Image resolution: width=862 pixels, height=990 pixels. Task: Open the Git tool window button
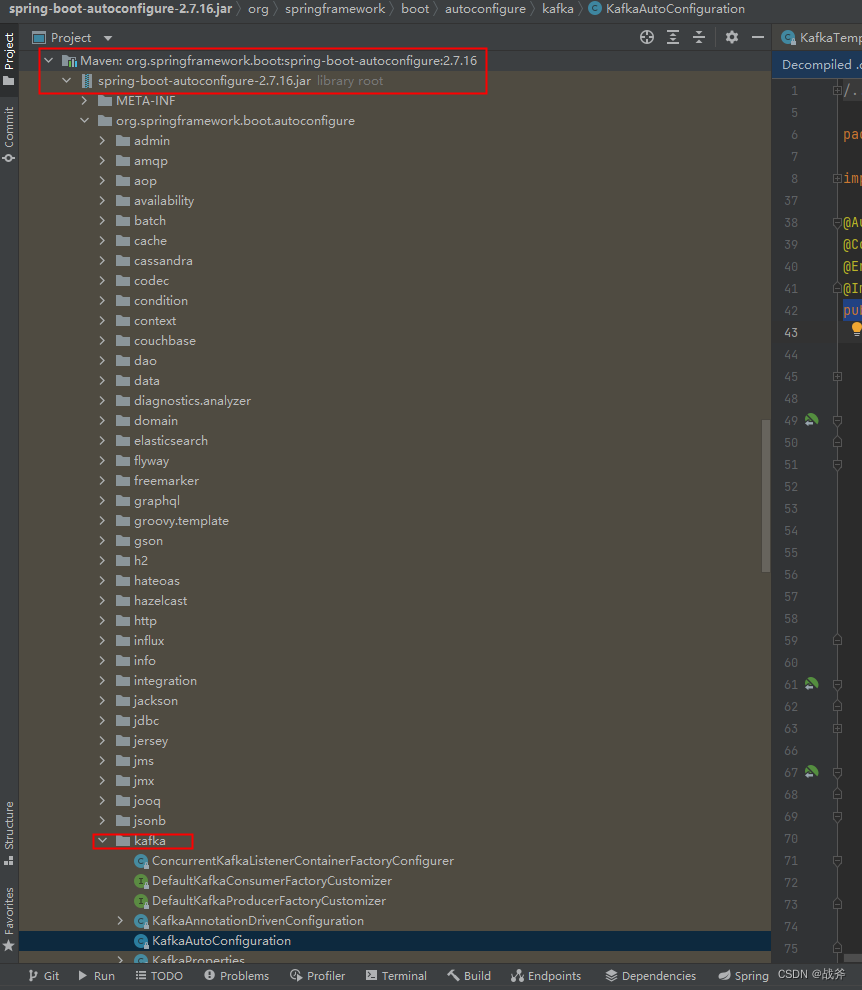click(44, 975)
